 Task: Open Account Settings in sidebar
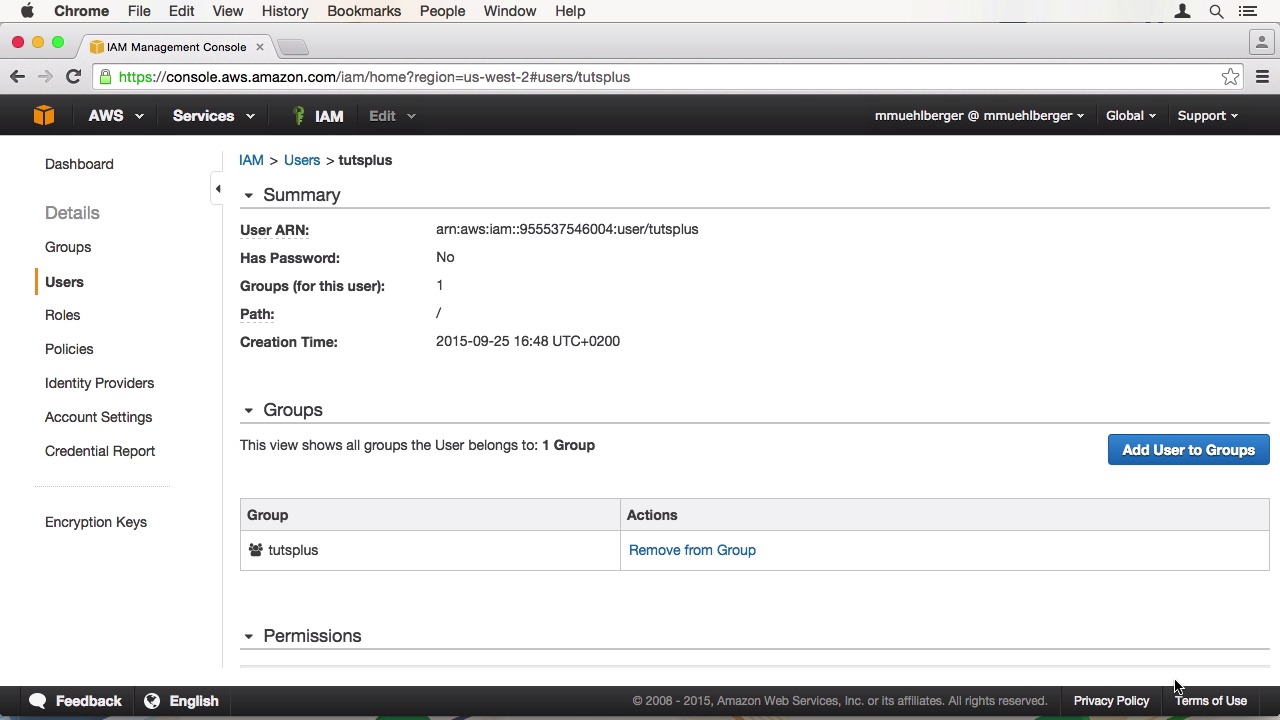click(x=98, y=417)
